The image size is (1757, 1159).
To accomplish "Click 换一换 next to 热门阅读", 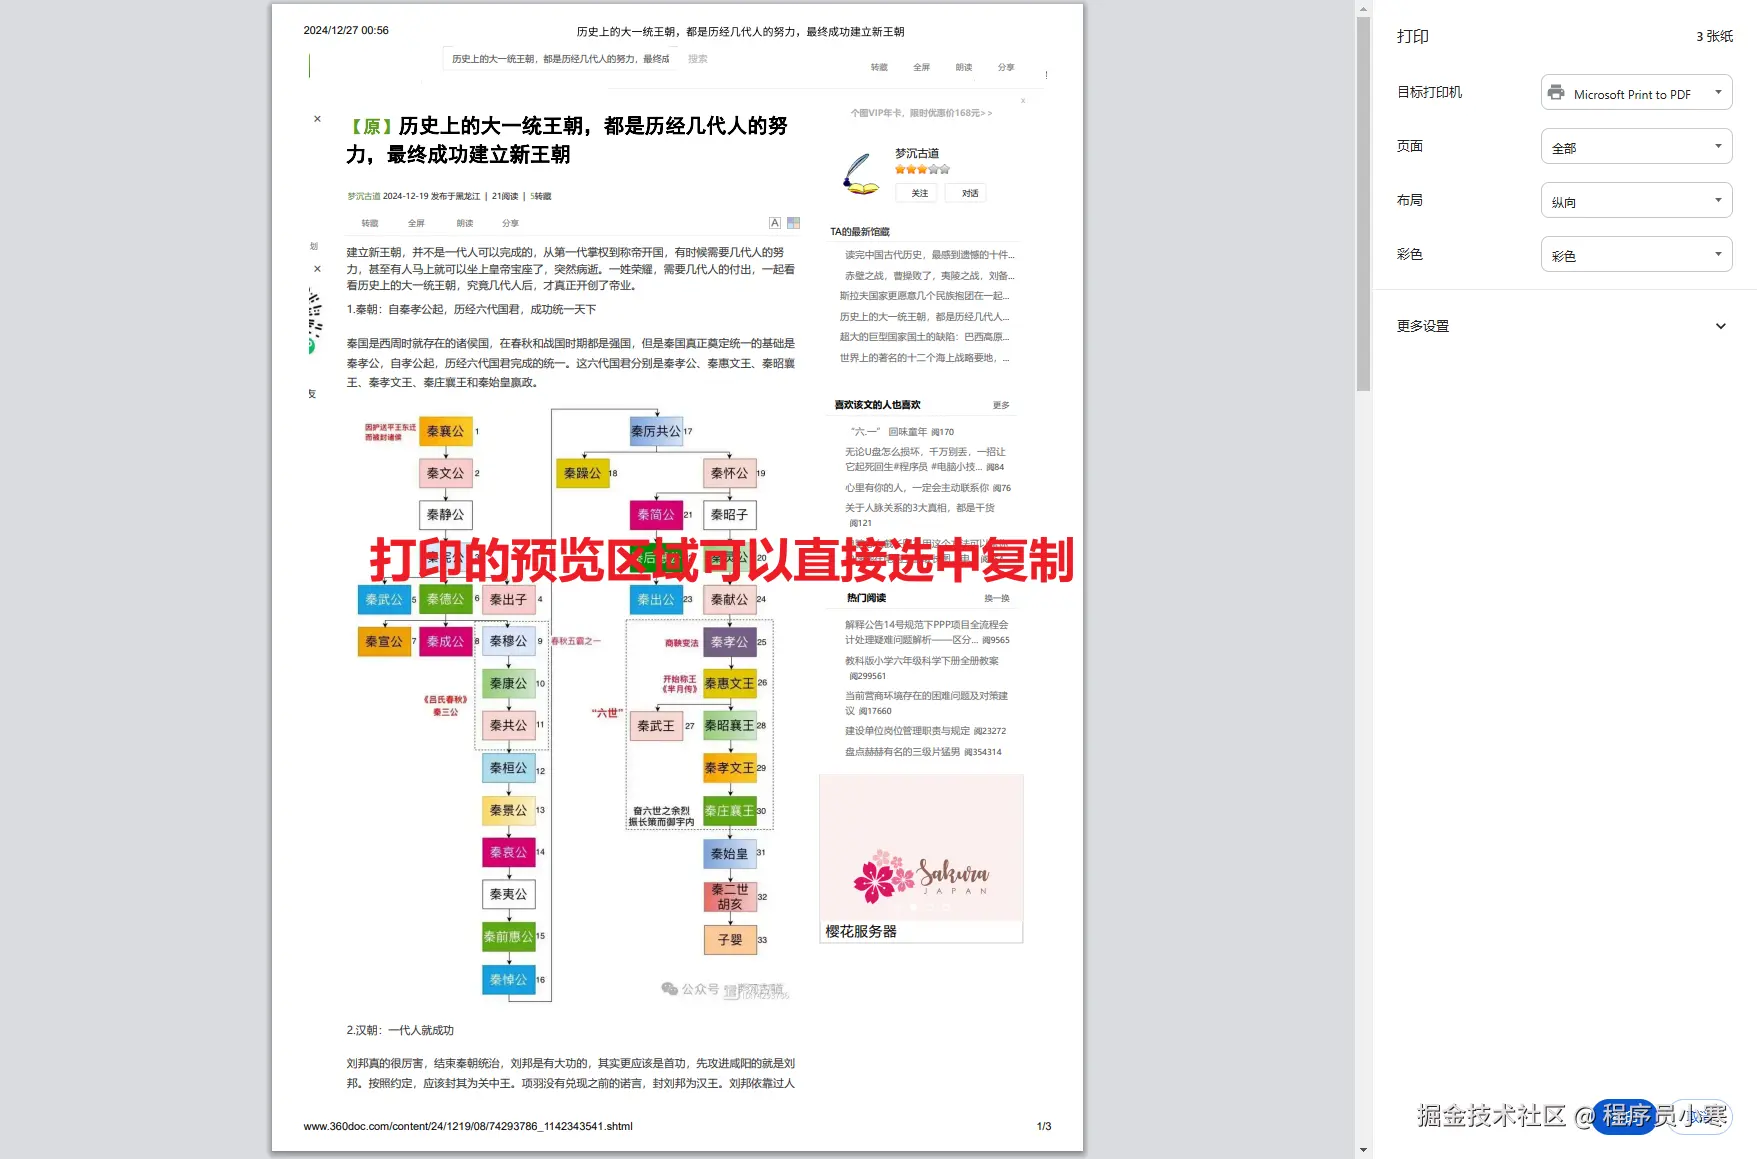I will tap(997, 598).
